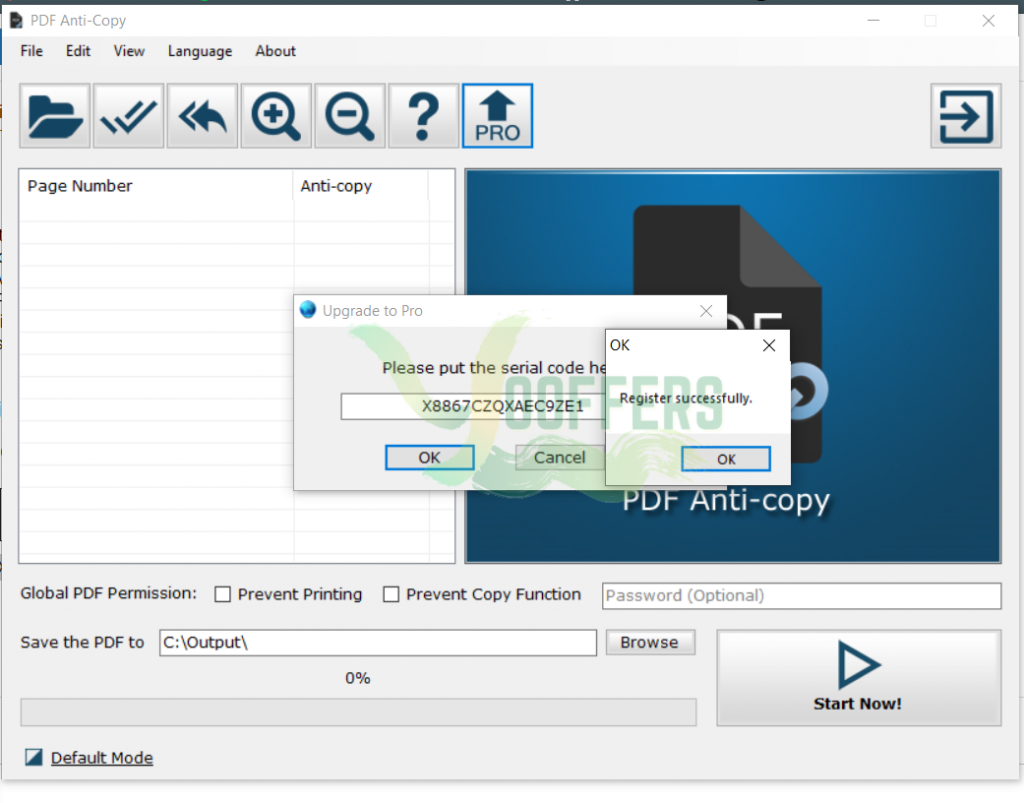Image resolution: width=1024 pixels, height=803 pixels.
Task: Click the 'Global PDF Permission:' label
Action: point(108,593)
